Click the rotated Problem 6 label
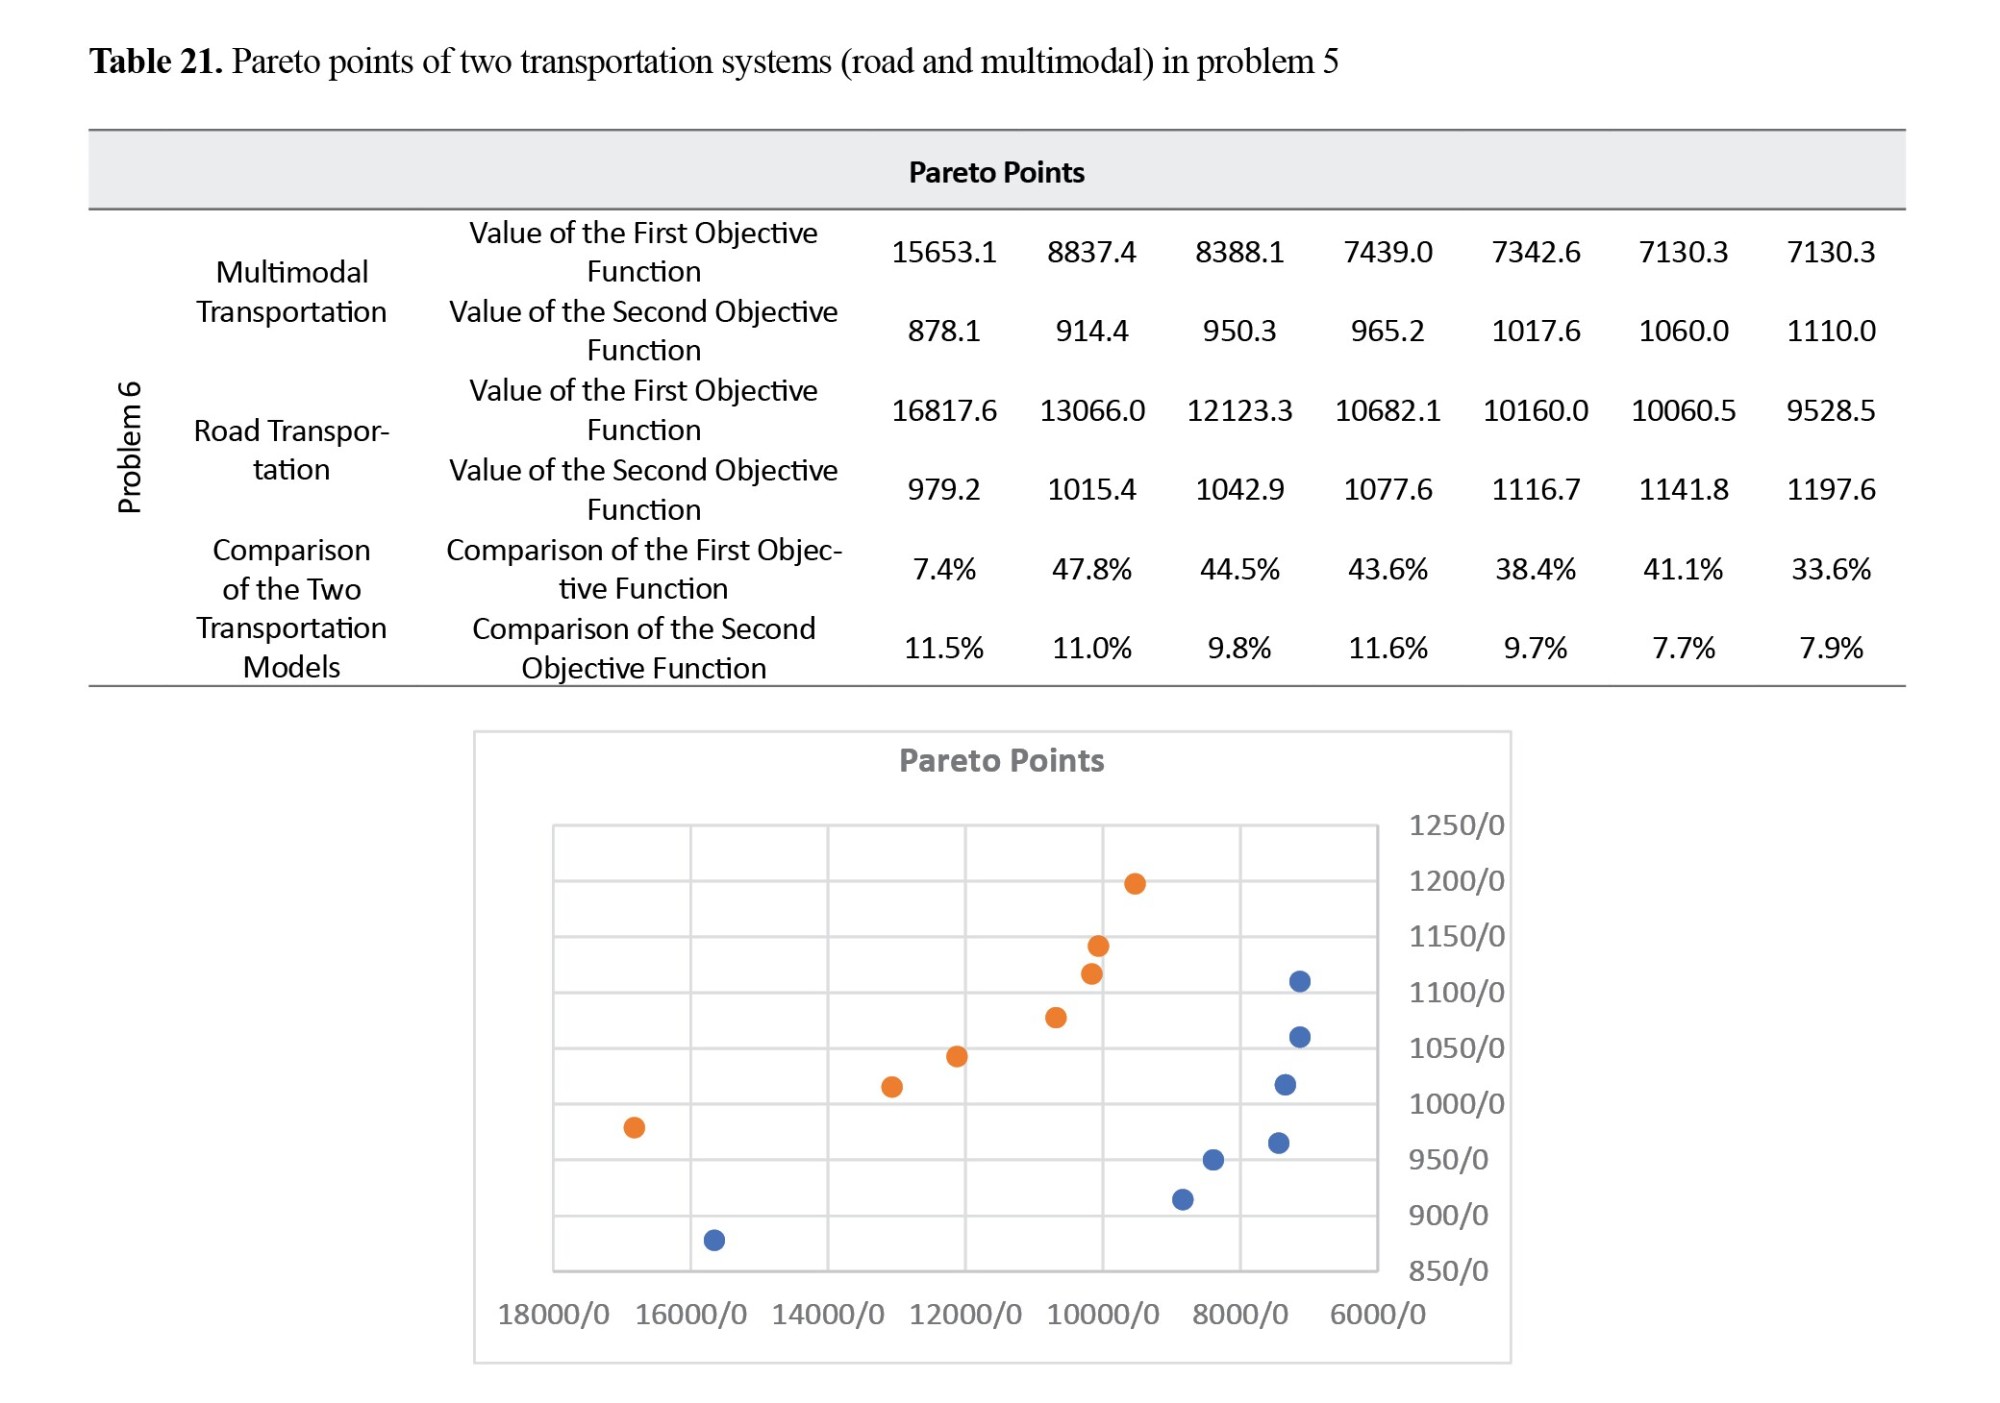 tap(130, 447)
